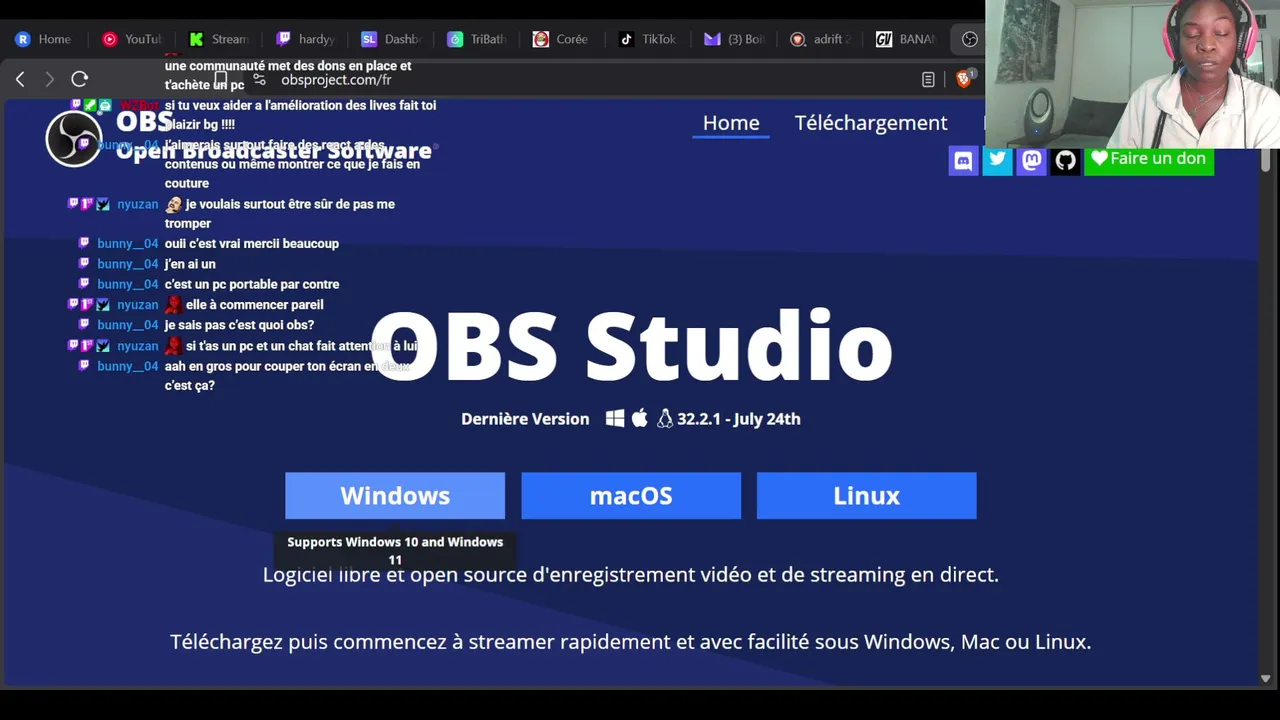Click the Linux penguin icon beside the version number
Image resolution: width=1280 pixels, height=720 pixels.
[665, 419]
